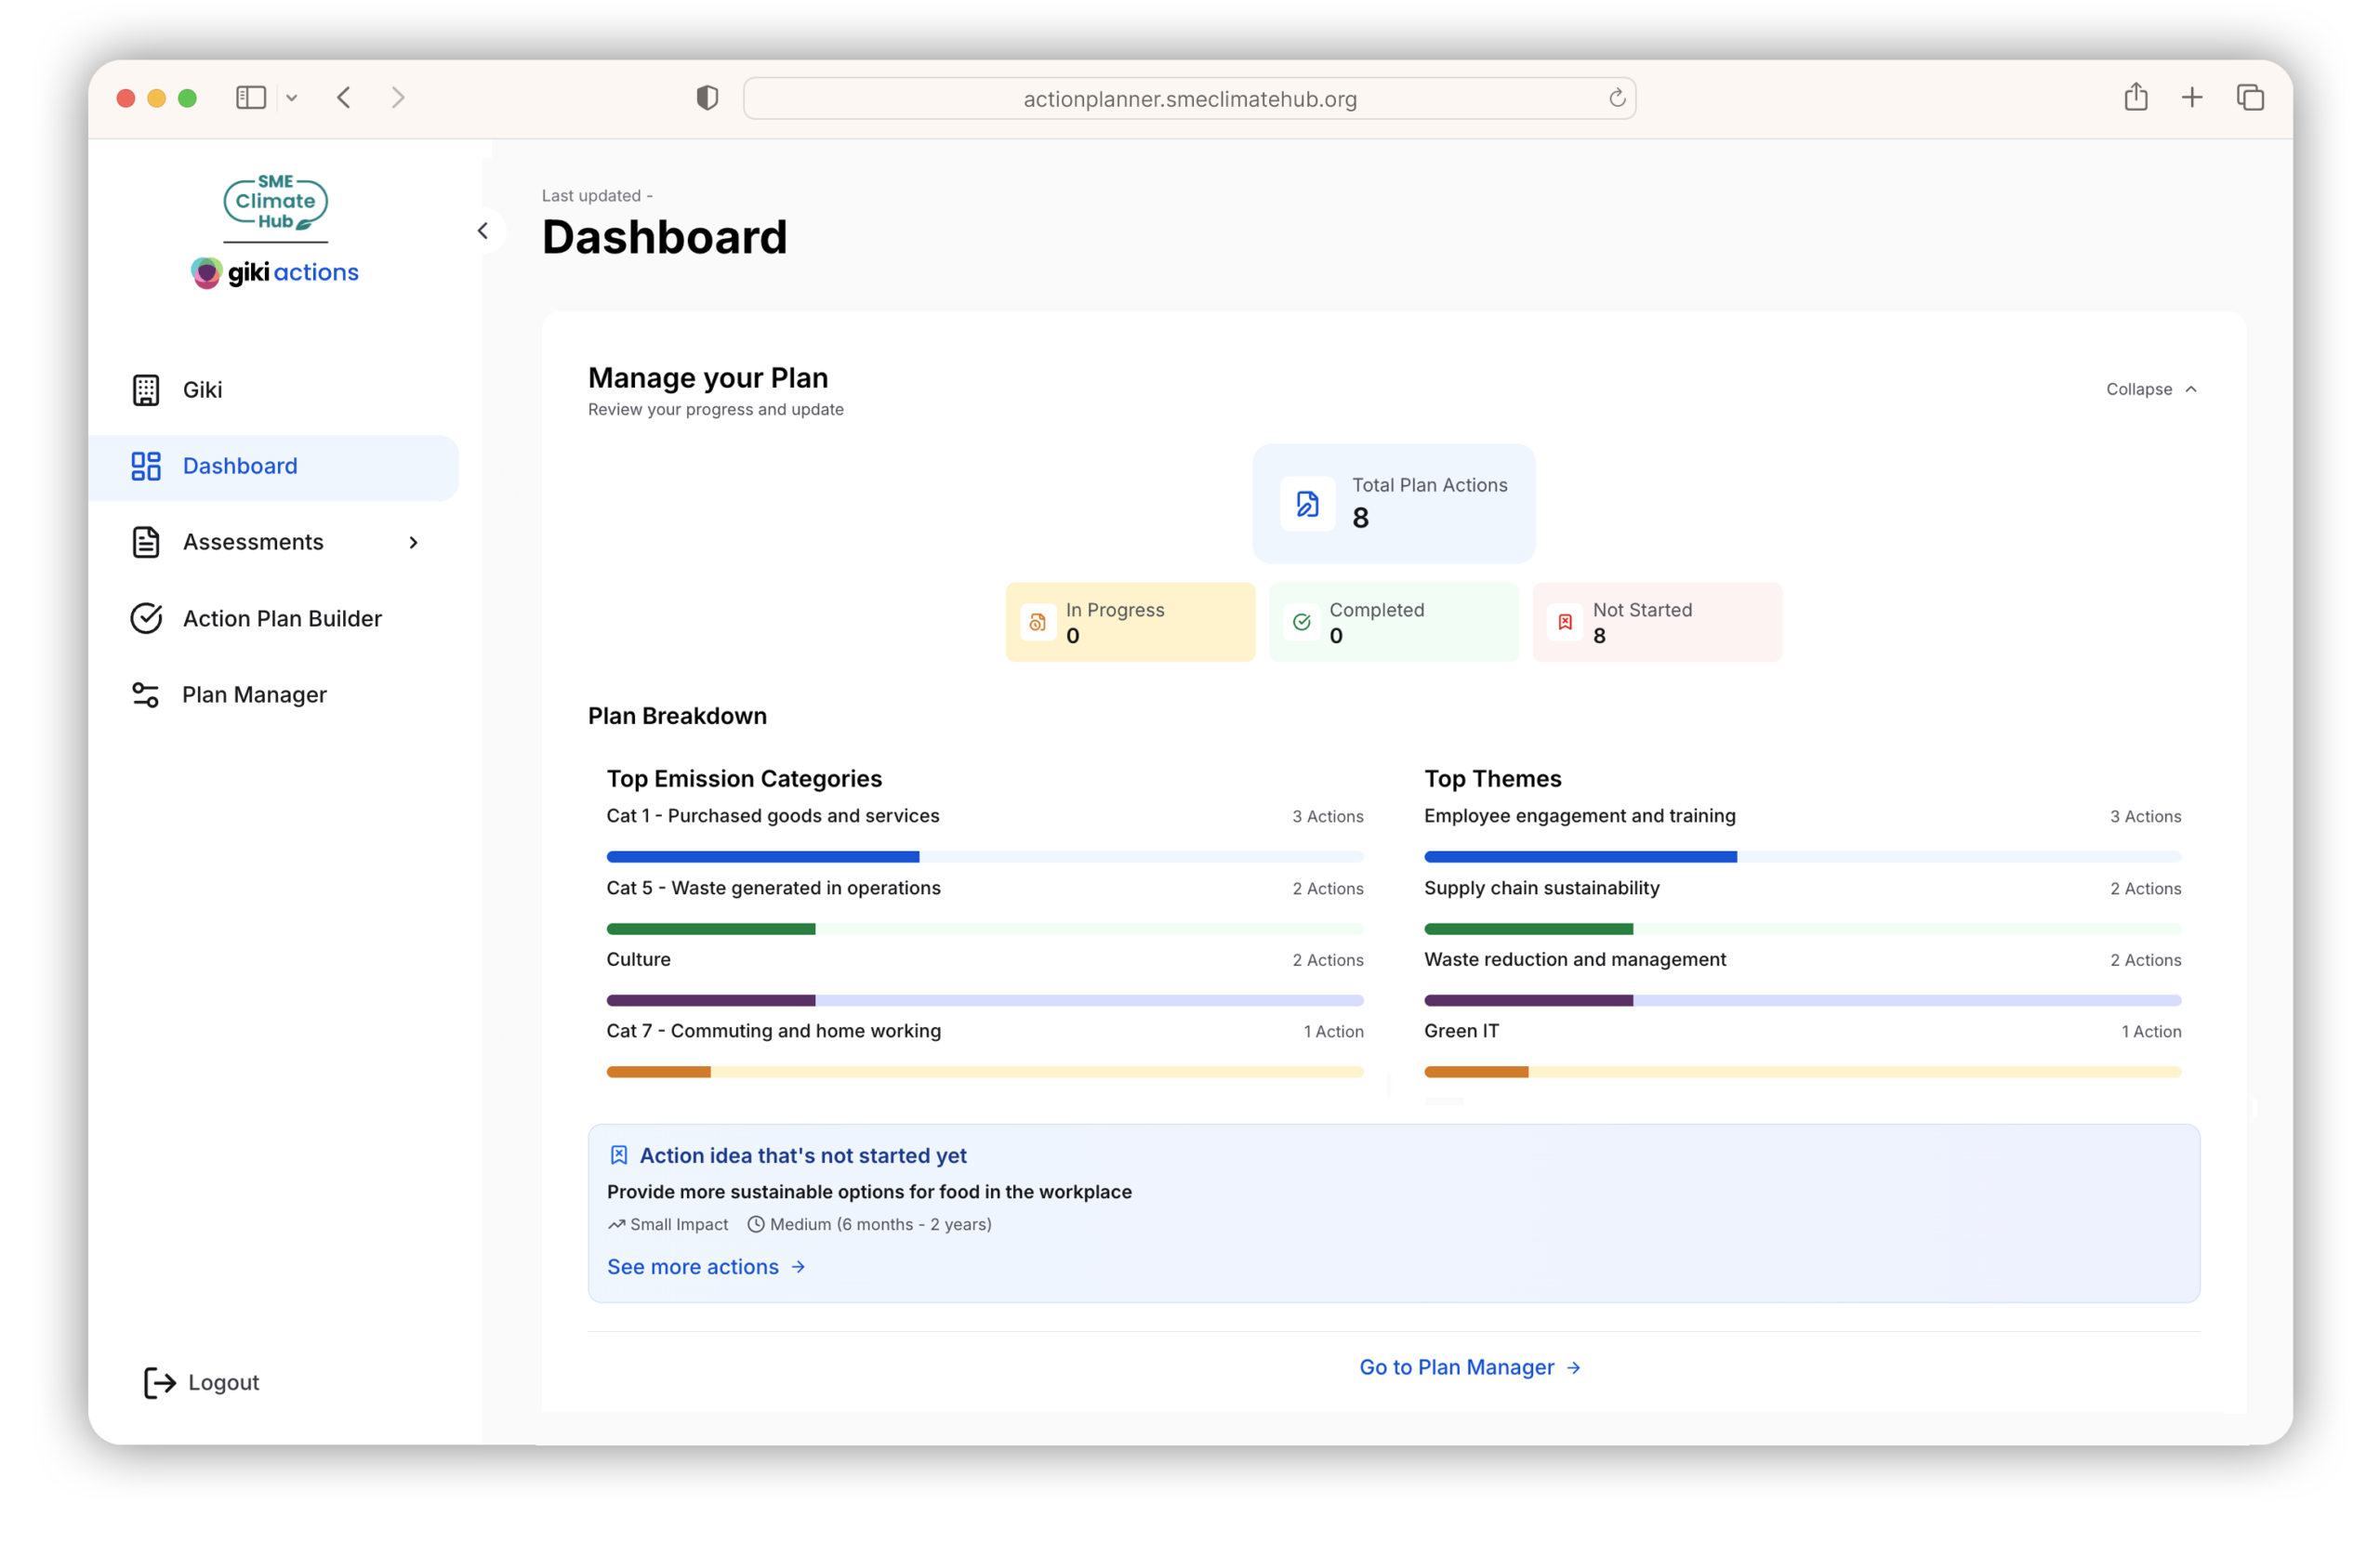Toggle the Safari sidebar button
Viewport: 2380px width, 1543px height.
click(250, 97)
